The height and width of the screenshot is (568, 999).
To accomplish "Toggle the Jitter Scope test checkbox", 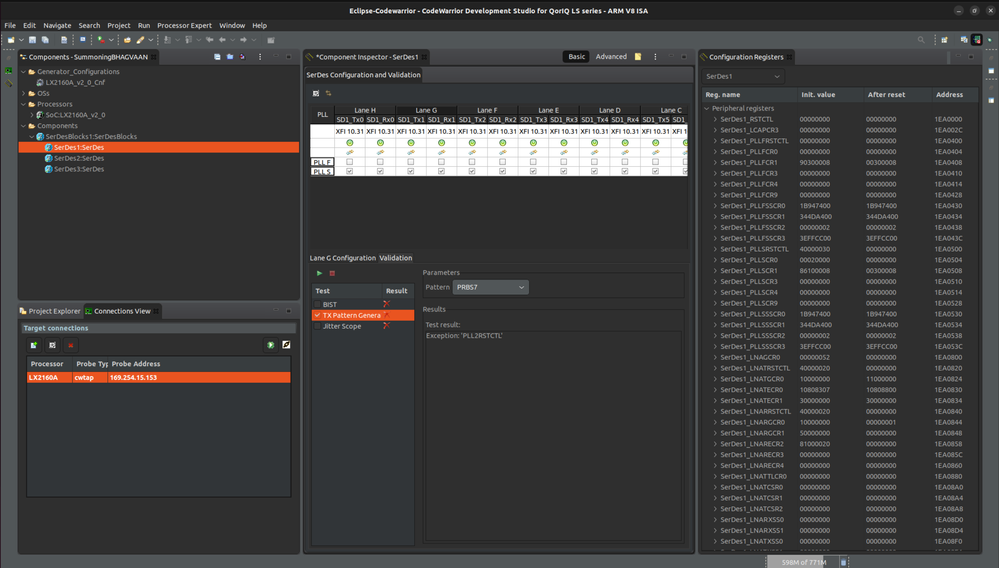I will click(317, 326).
